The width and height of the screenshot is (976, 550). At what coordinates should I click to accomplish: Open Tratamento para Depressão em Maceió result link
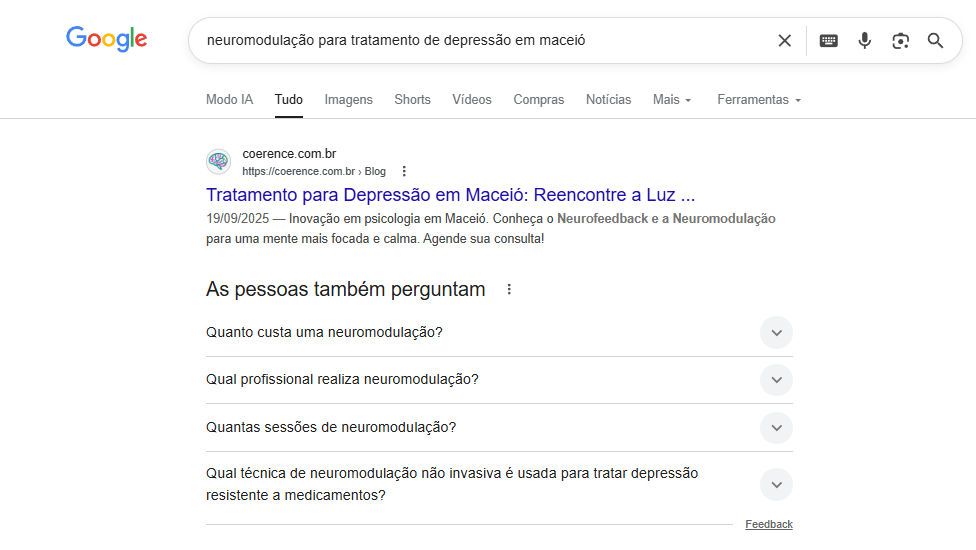tap(451, 195)
